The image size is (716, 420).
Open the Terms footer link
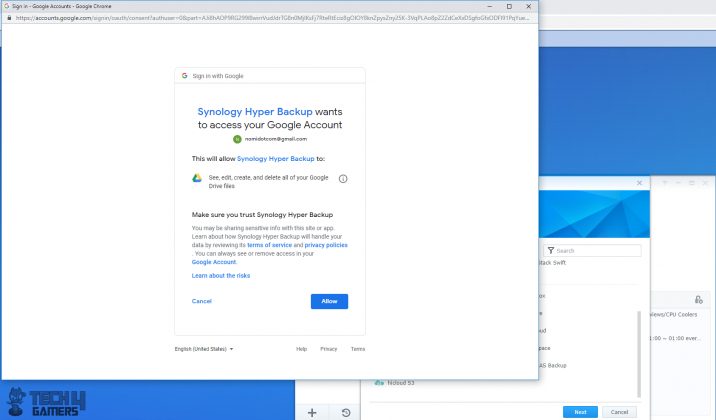pos(358,349)
